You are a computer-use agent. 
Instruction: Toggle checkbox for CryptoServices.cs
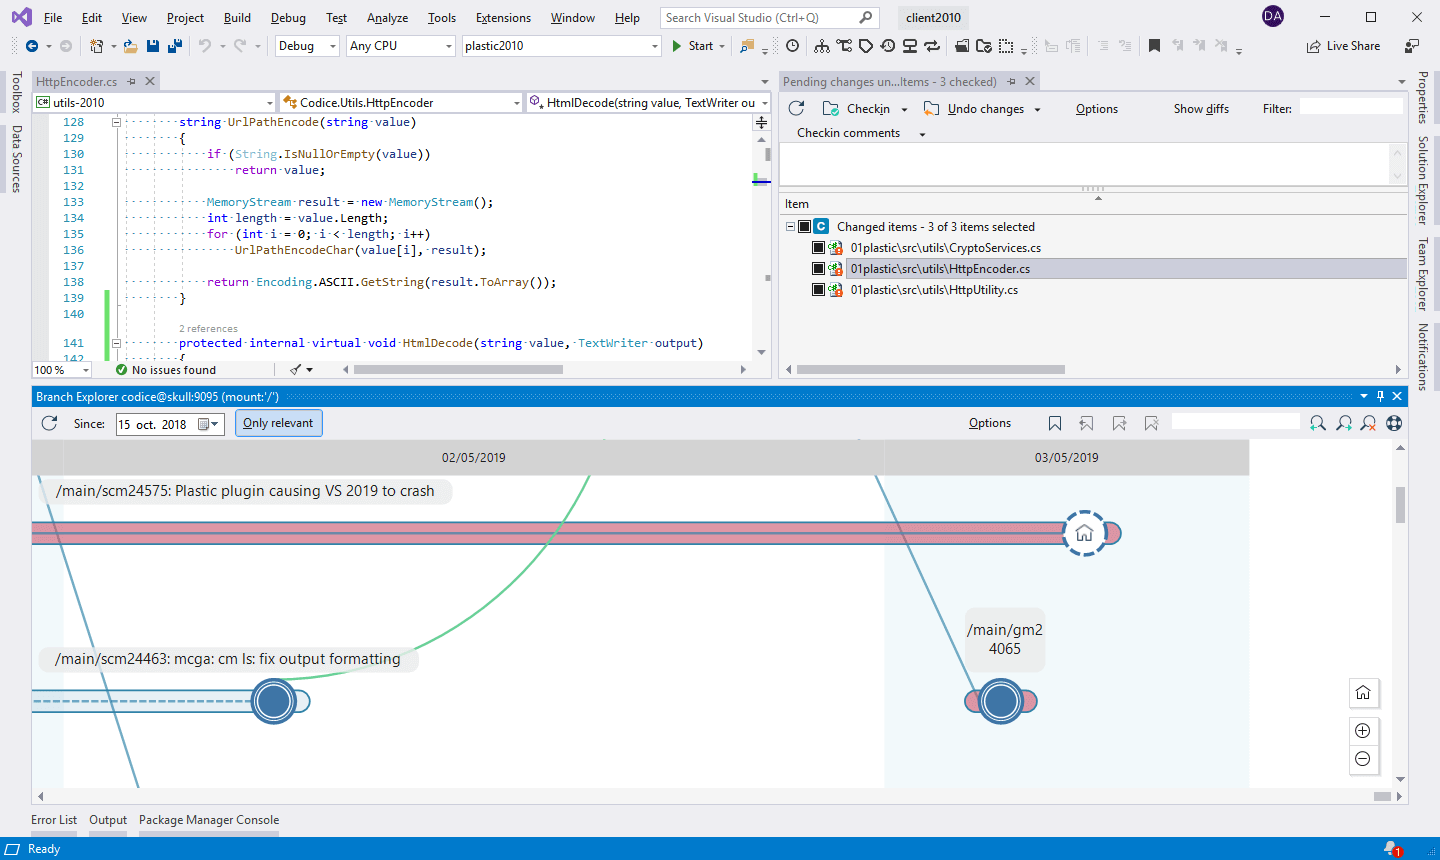tap(818, 248)
